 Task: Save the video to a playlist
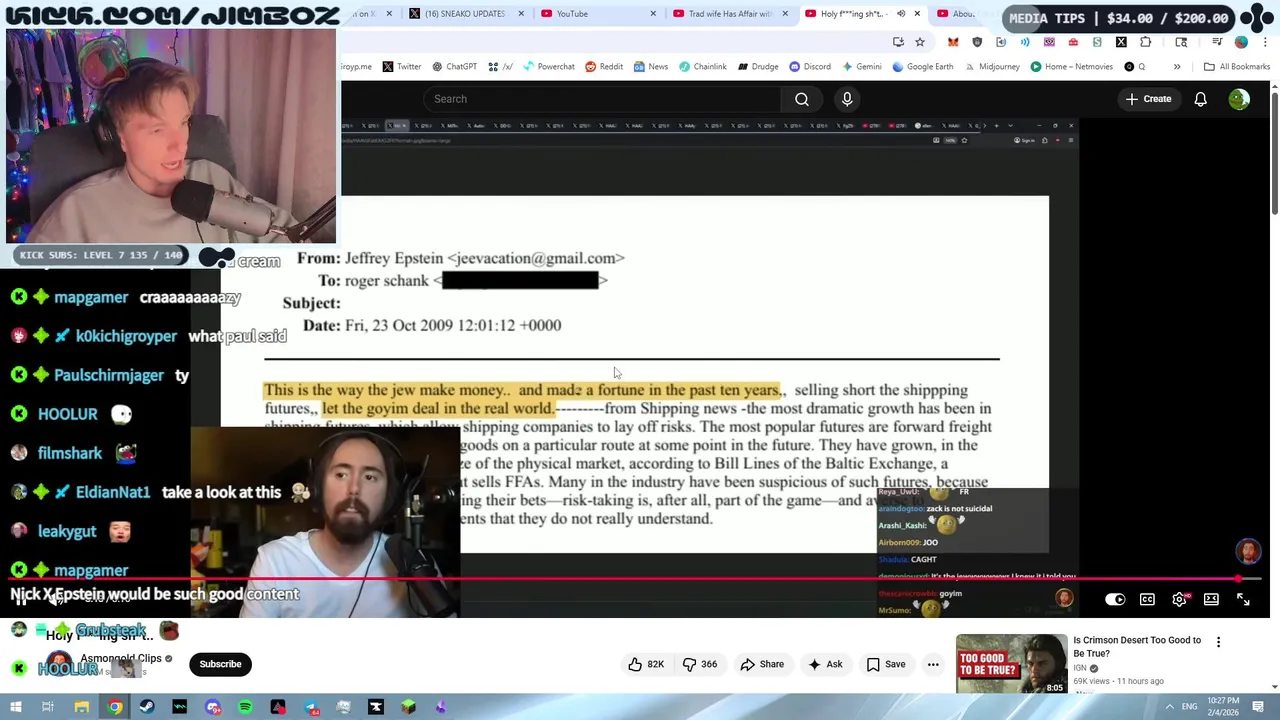tap(885, 664)
